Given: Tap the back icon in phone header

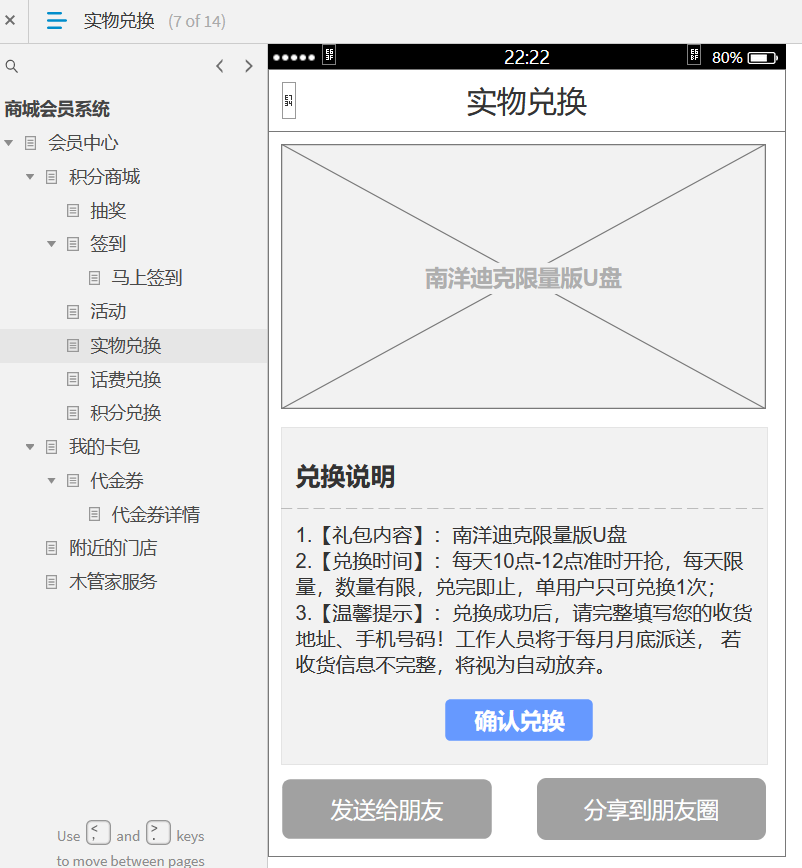Looking at the screenshot, I should coord(289,101).
